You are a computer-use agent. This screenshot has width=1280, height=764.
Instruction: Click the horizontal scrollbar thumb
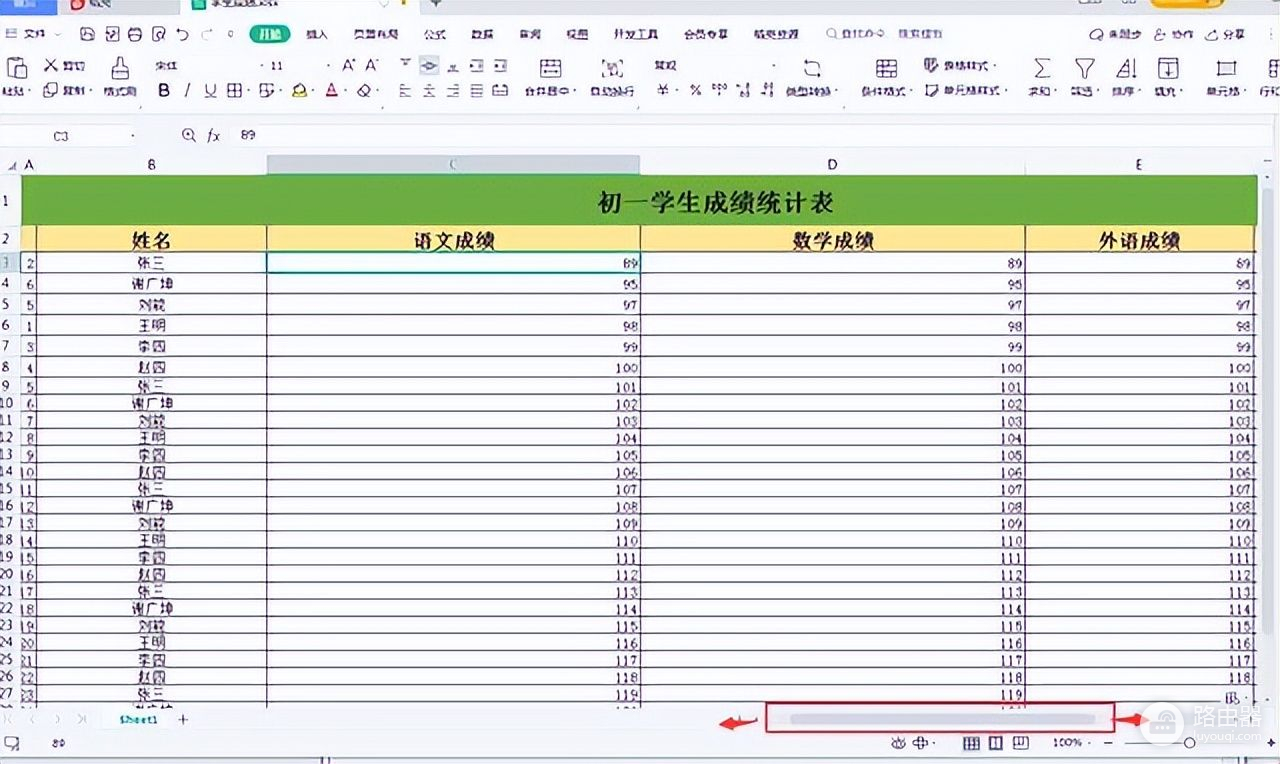941,718
